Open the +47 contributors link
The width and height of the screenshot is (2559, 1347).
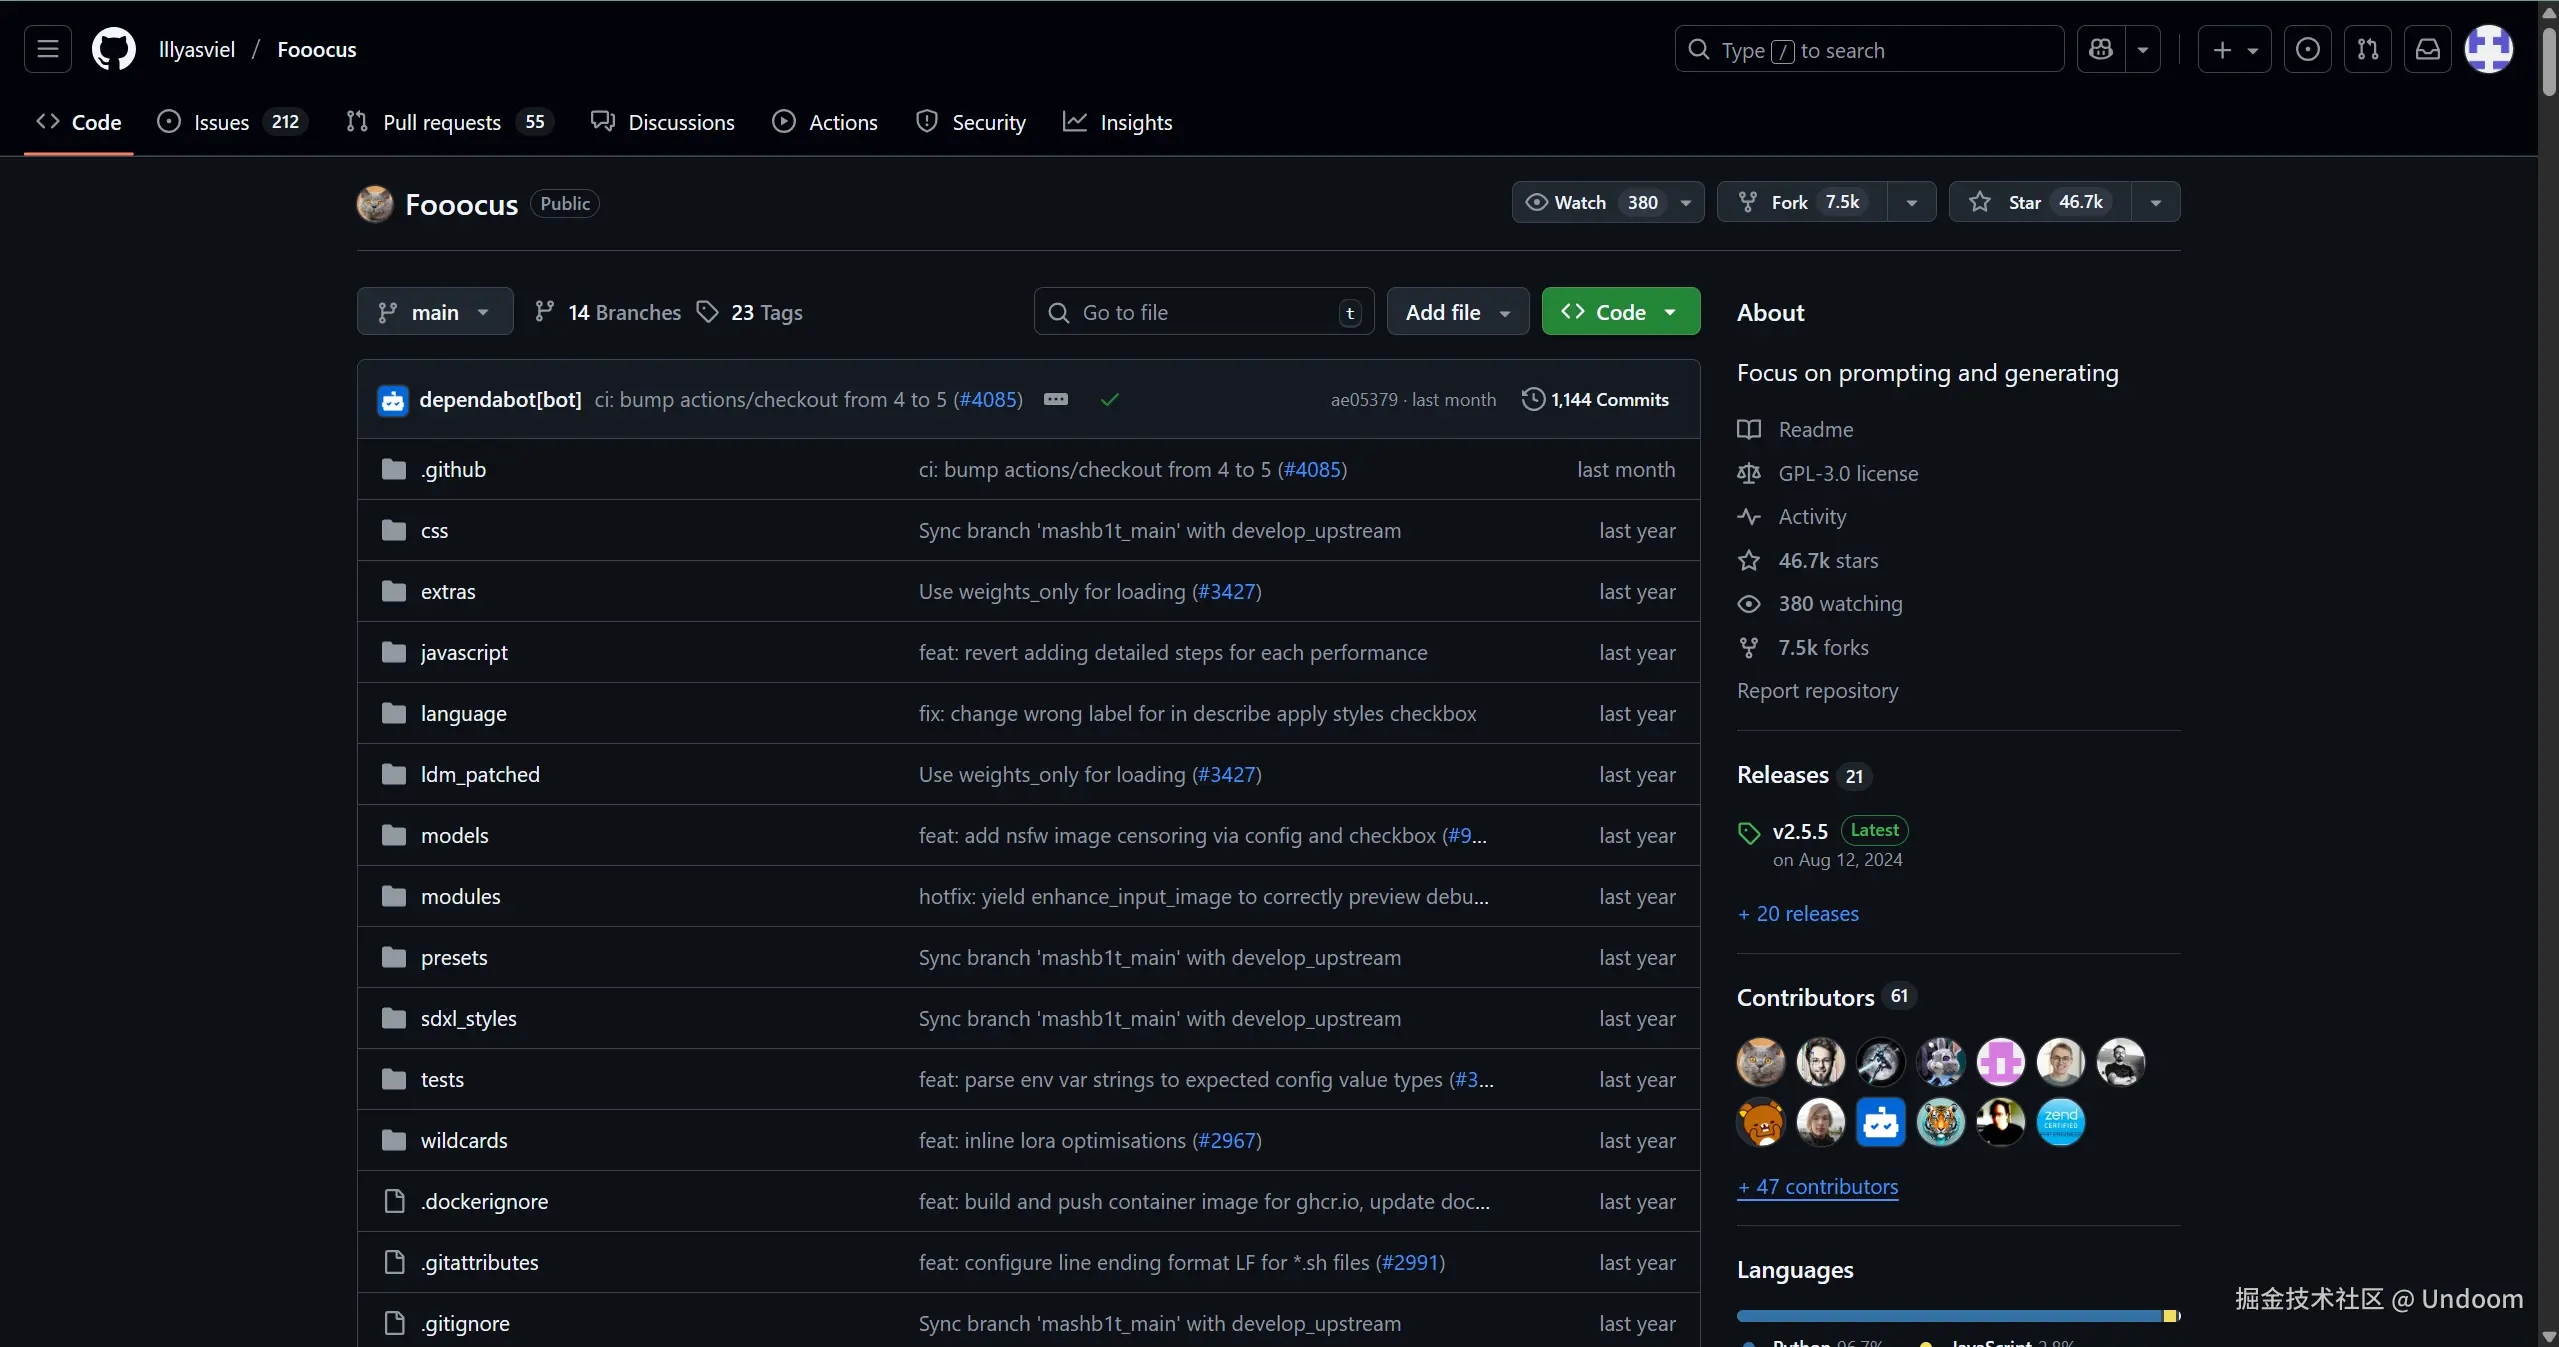[1817, 1186]
